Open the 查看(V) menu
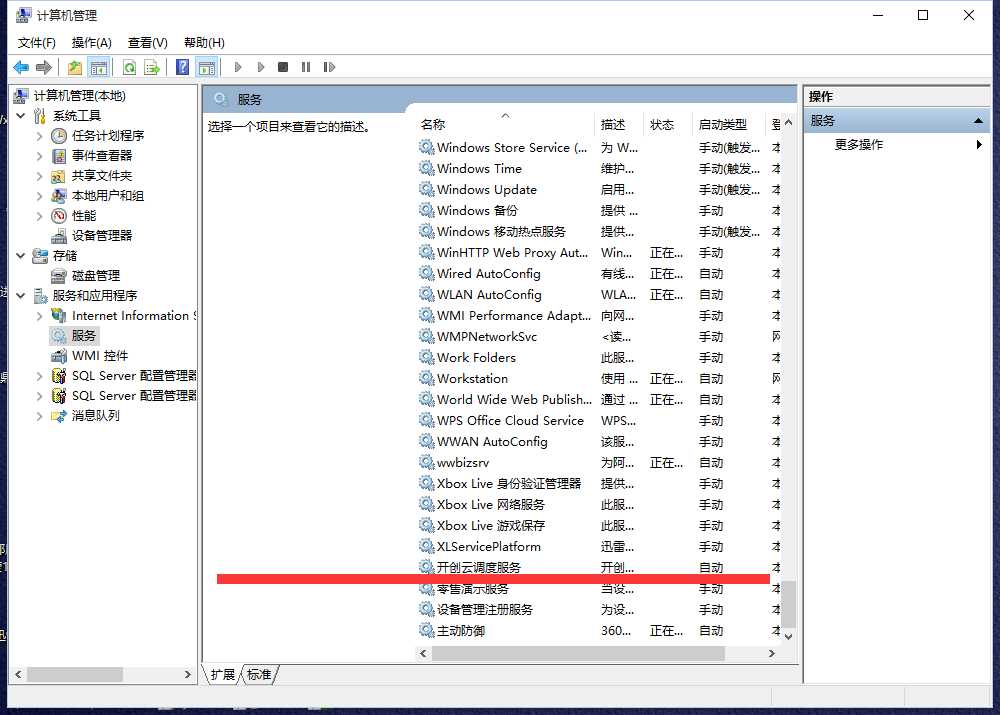The height and width of the screenshot is (715, 1000). (147, 43)
